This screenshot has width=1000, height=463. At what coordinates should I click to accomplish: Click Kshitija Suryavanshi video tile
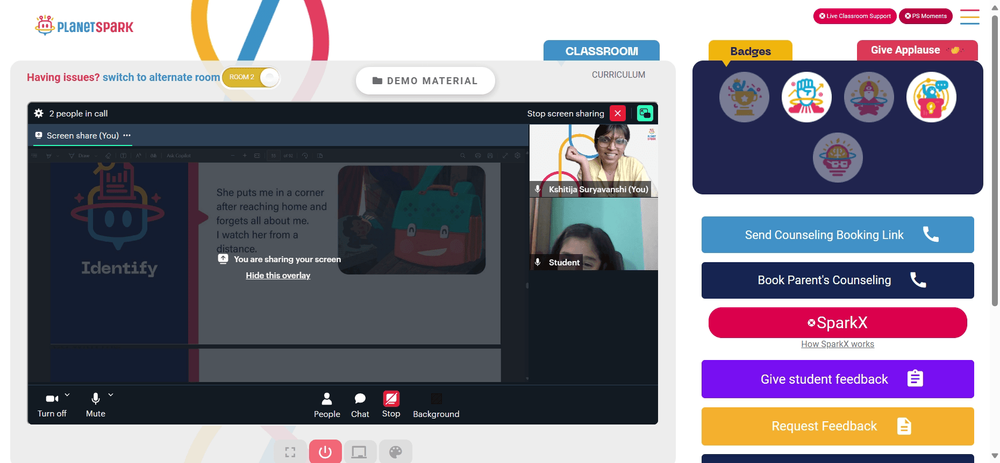[x=593, y=161]
